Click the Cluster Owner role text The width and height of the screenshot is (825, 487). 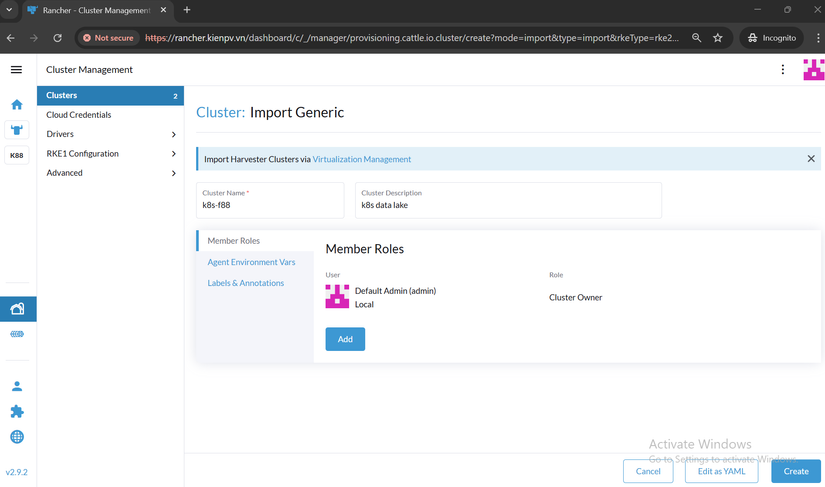tap(576, 298)
